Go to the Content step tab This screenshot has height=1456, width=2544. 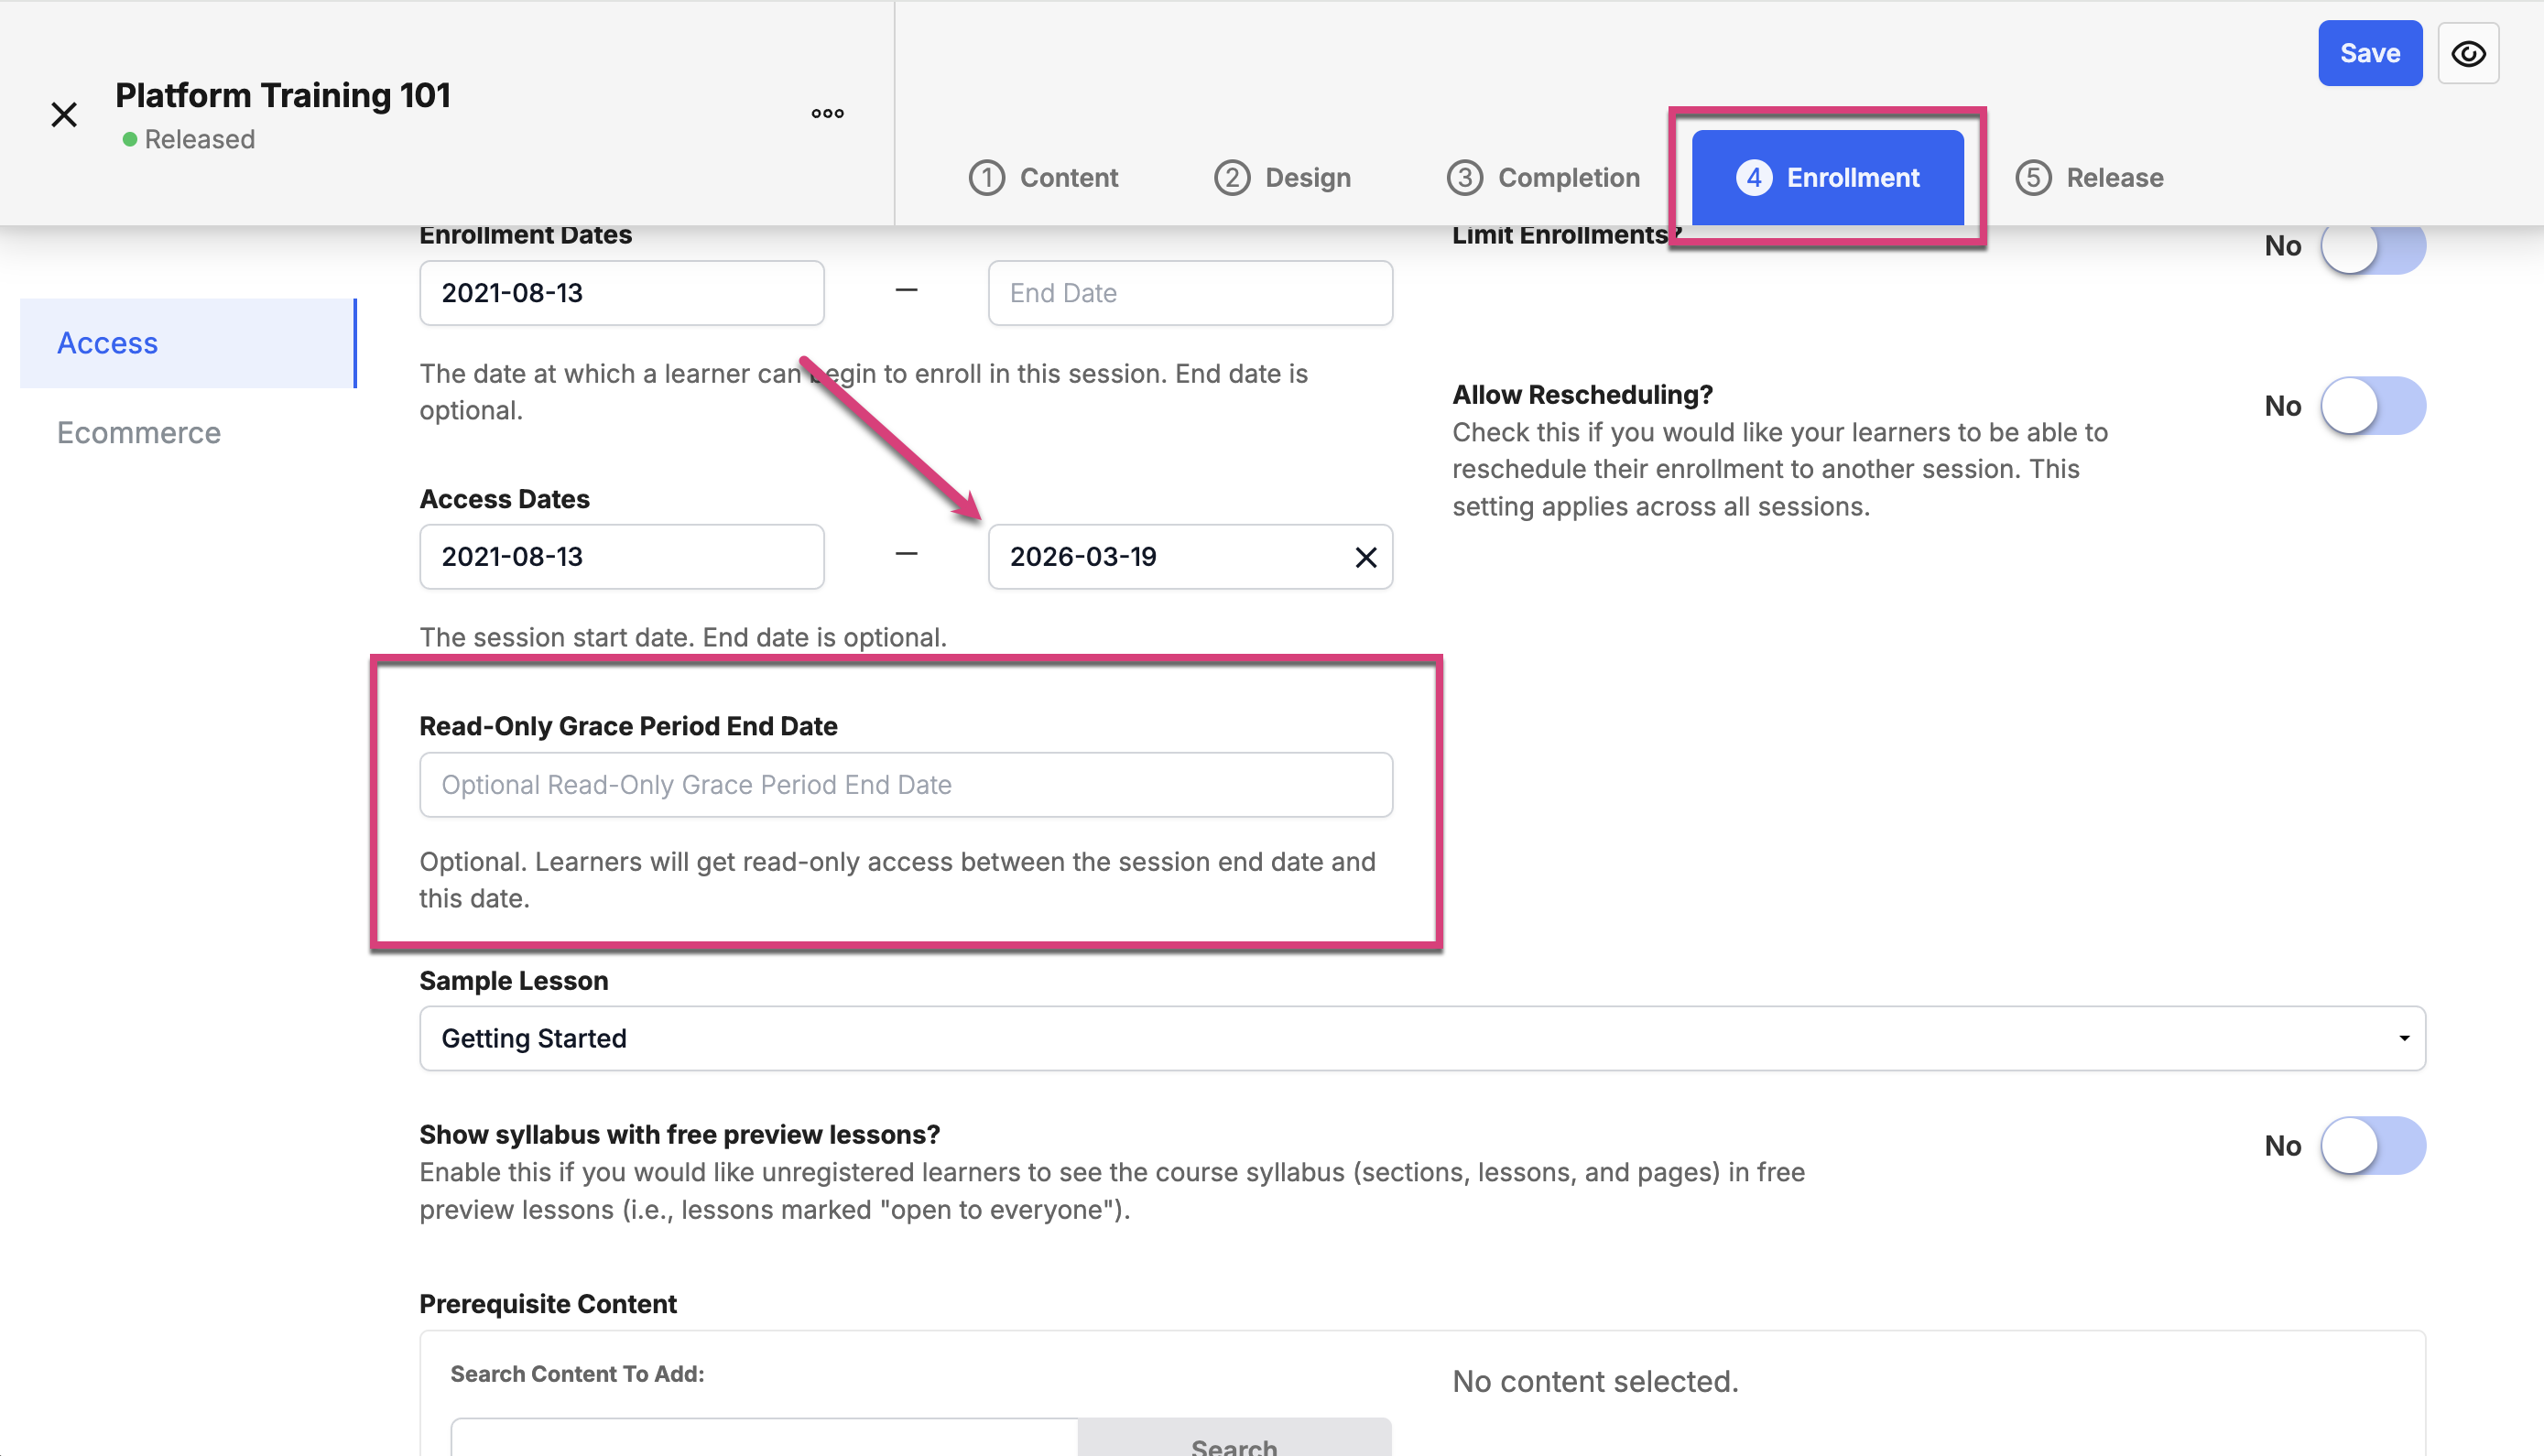[1043, 177]
